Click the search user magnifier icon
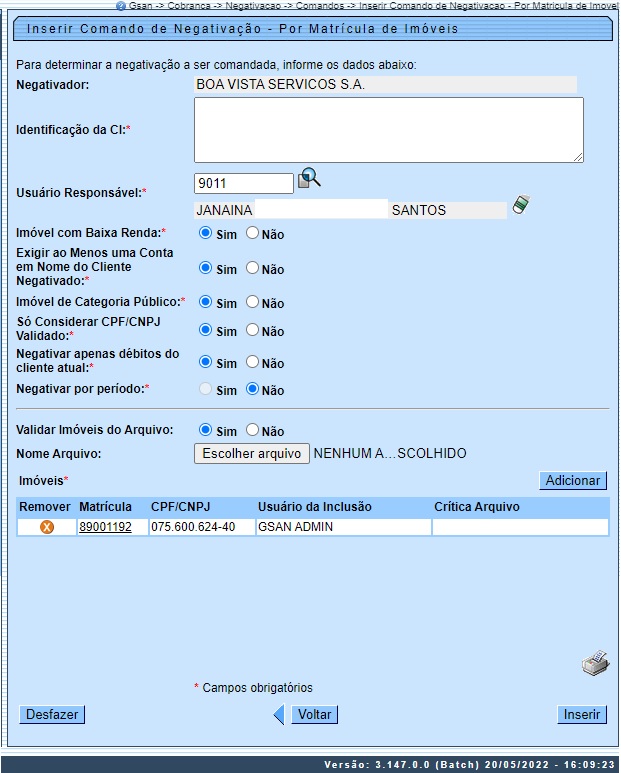The image size is (621, 773). coord(309,179)
